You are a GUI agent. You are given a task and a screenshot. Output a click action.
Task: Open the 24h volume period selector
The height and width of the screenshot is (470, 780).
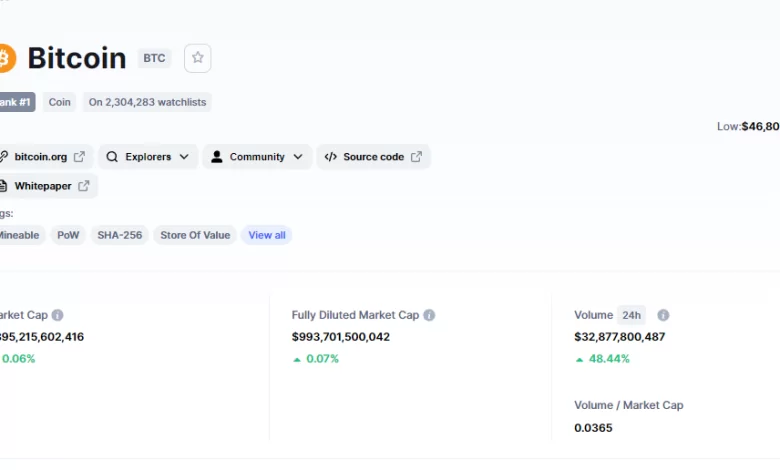point(631,315)
